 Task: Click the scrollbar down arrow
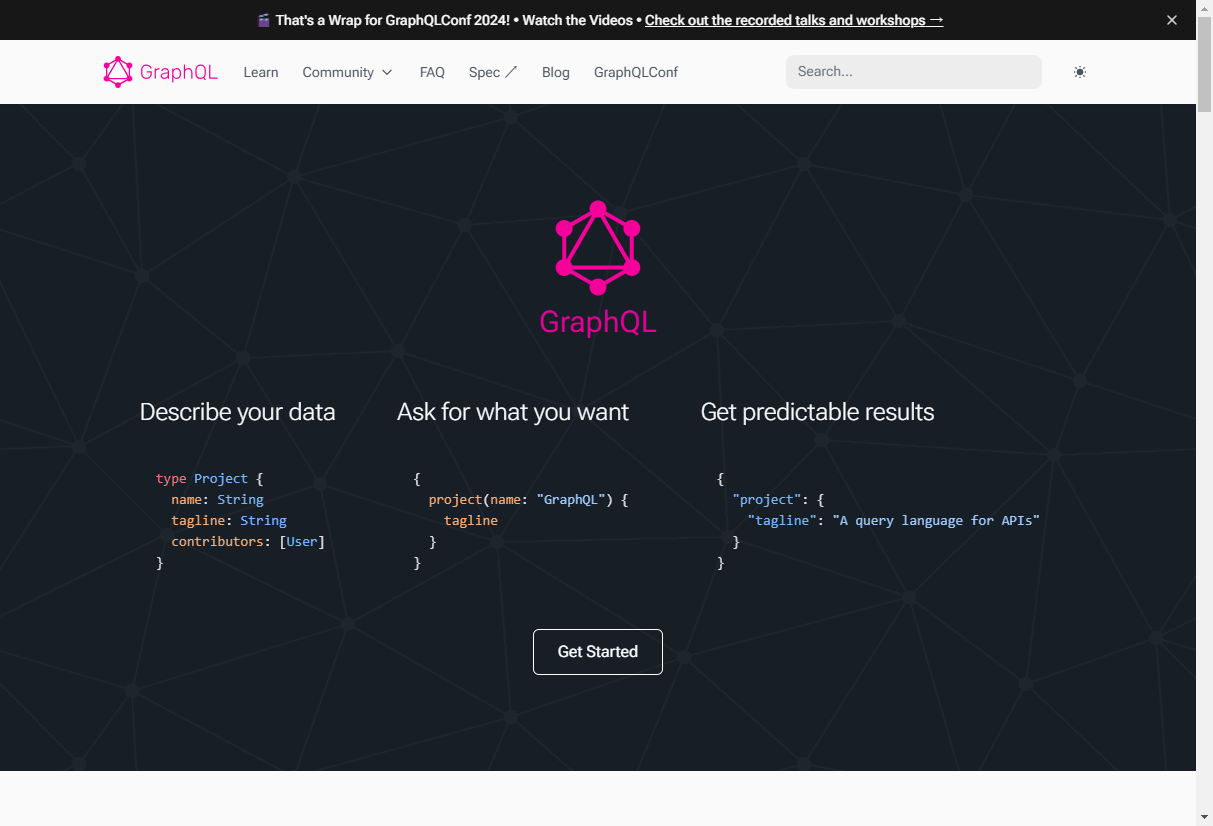click(x=1204, y=817)
